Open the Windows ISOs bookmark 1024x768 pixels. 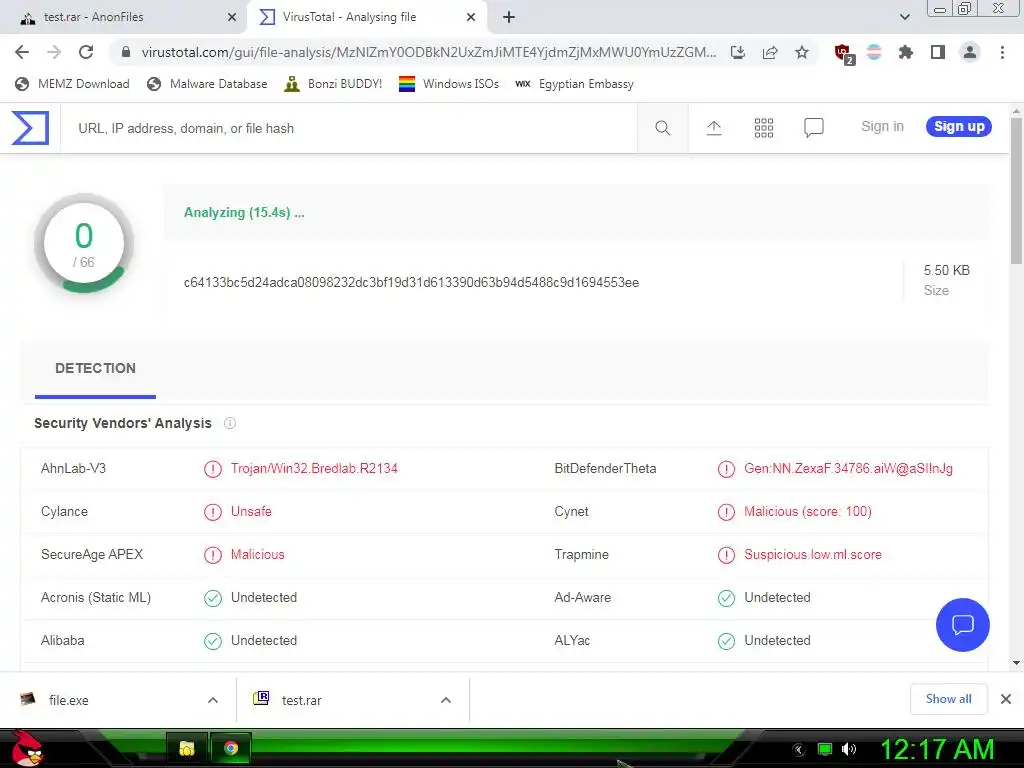pyautogui.click(x=449, y=84)
